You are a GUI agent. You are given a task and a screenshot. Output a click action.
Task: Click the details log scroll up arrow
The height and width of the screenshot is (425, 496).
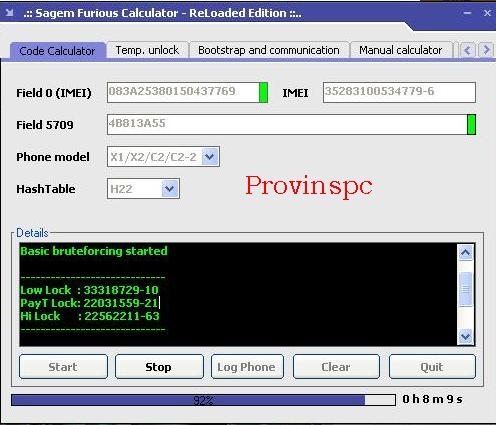pos(465,253)
